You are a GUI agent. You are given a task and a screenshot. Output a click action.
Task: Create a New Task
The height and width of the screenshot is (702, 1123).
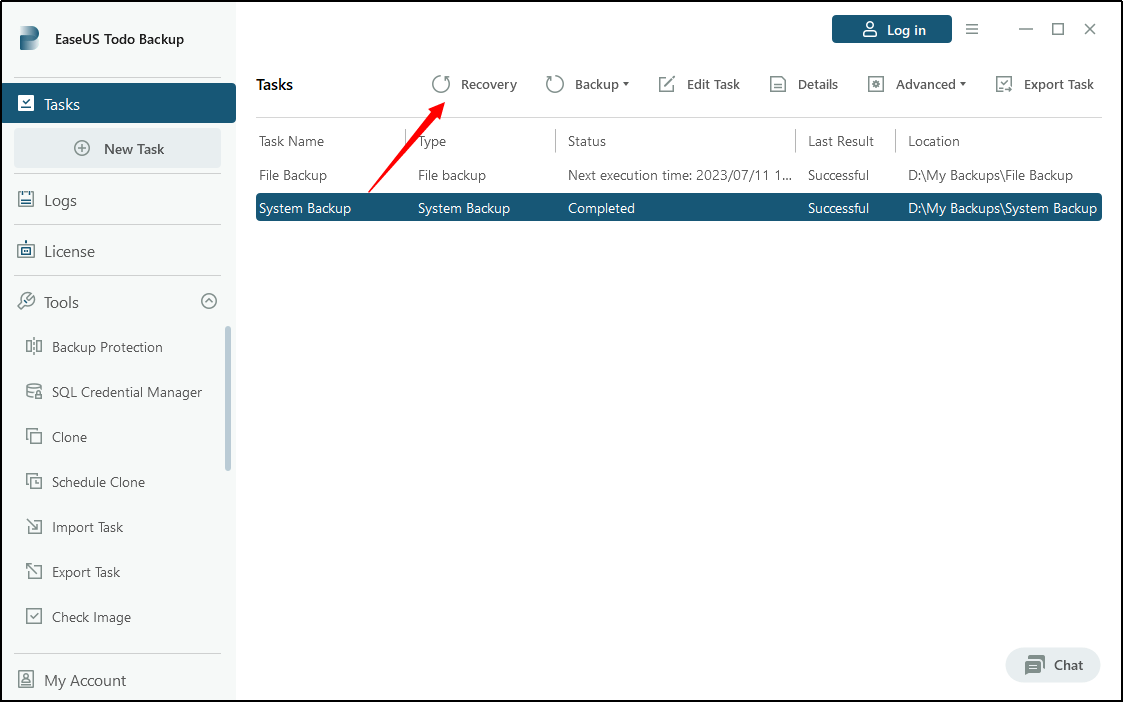pos(117,148)
